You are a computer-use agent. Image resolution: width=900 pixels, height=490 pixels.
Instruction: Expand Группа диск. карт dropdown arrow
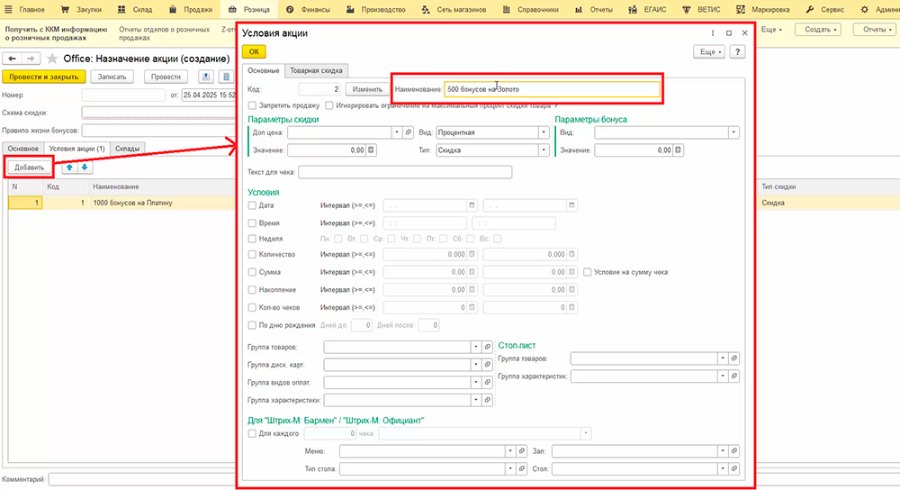point(476,365)
